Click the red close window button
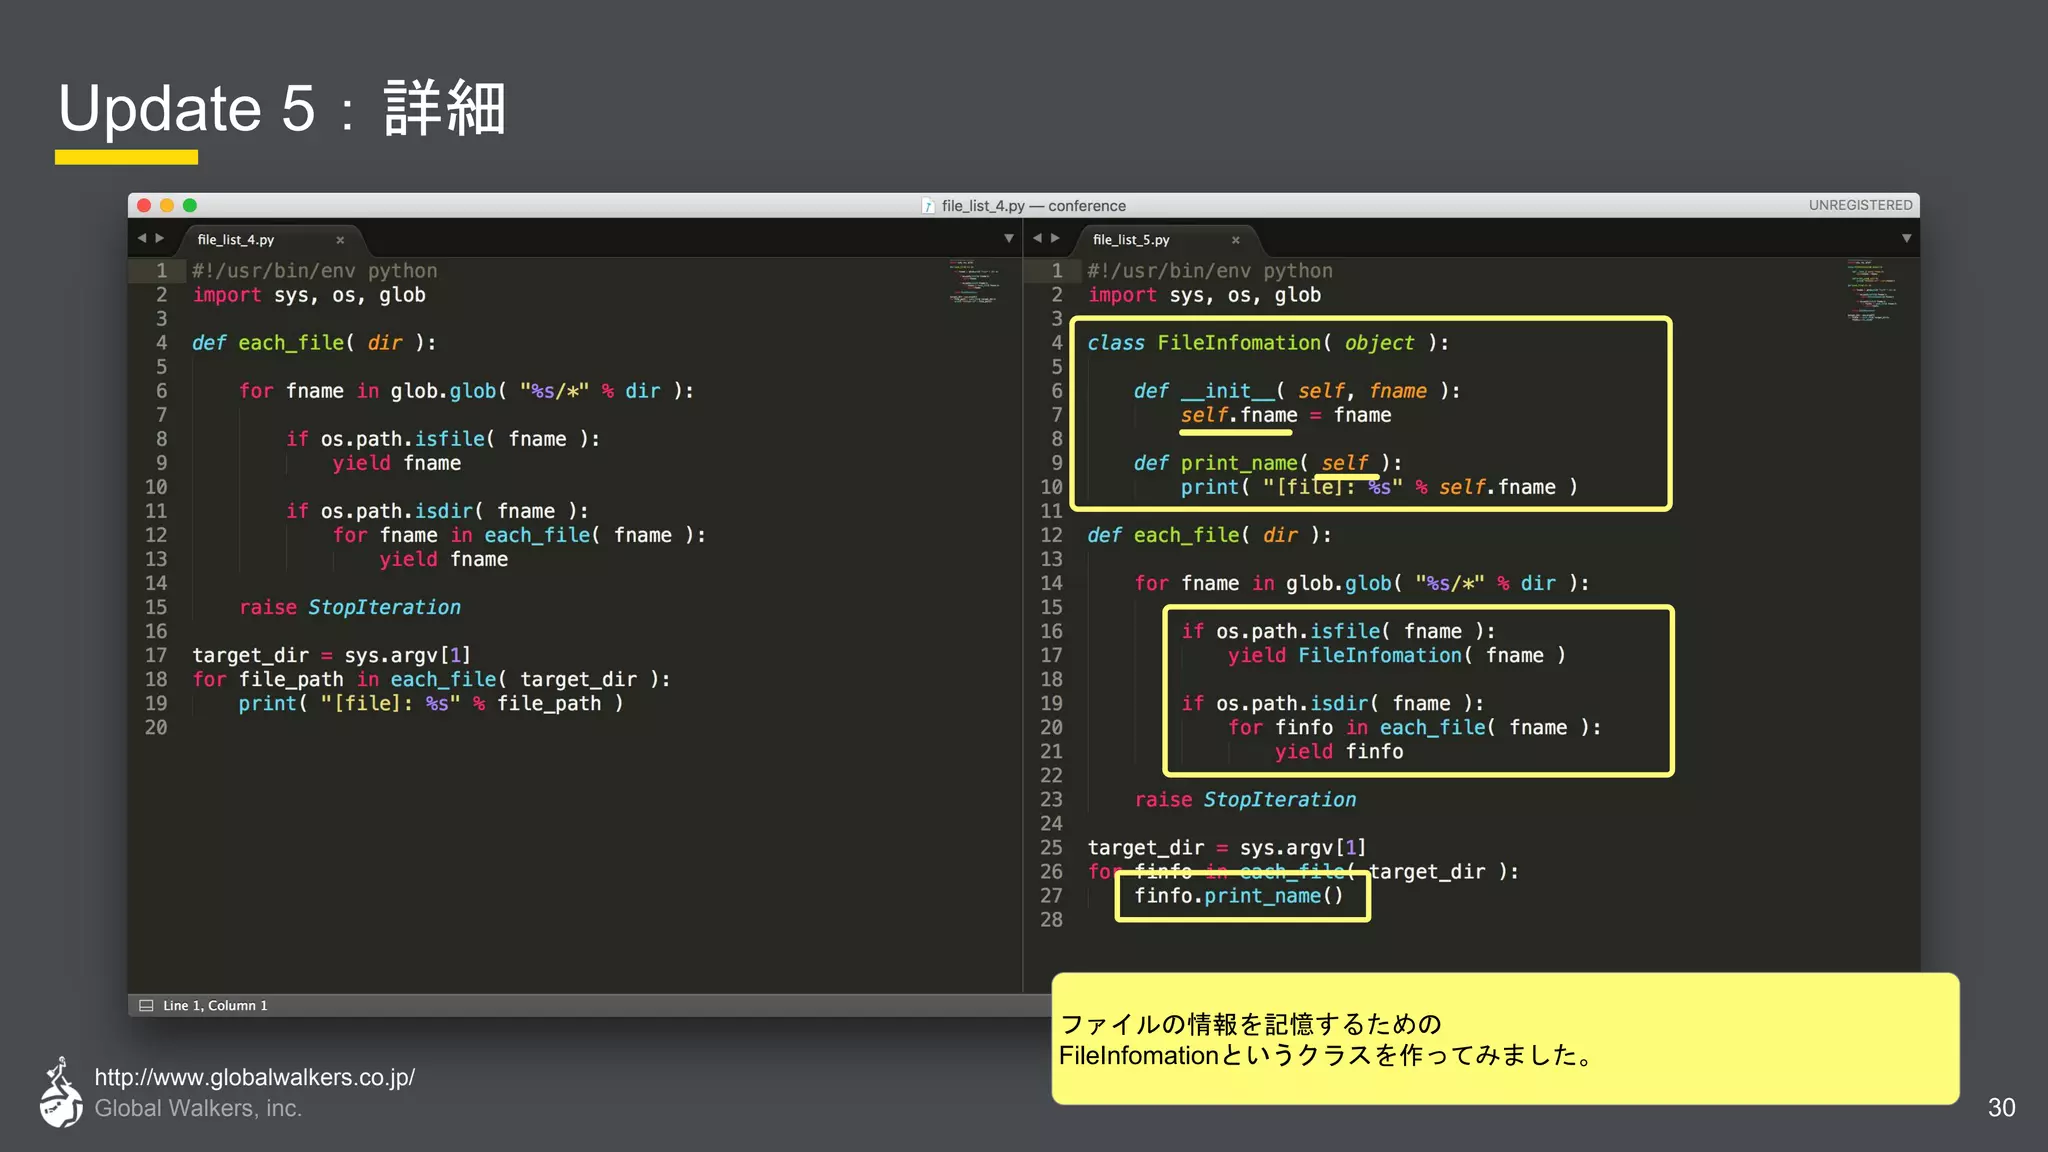The height and width of the screenshot is (1152, 2048). point(144,205)
